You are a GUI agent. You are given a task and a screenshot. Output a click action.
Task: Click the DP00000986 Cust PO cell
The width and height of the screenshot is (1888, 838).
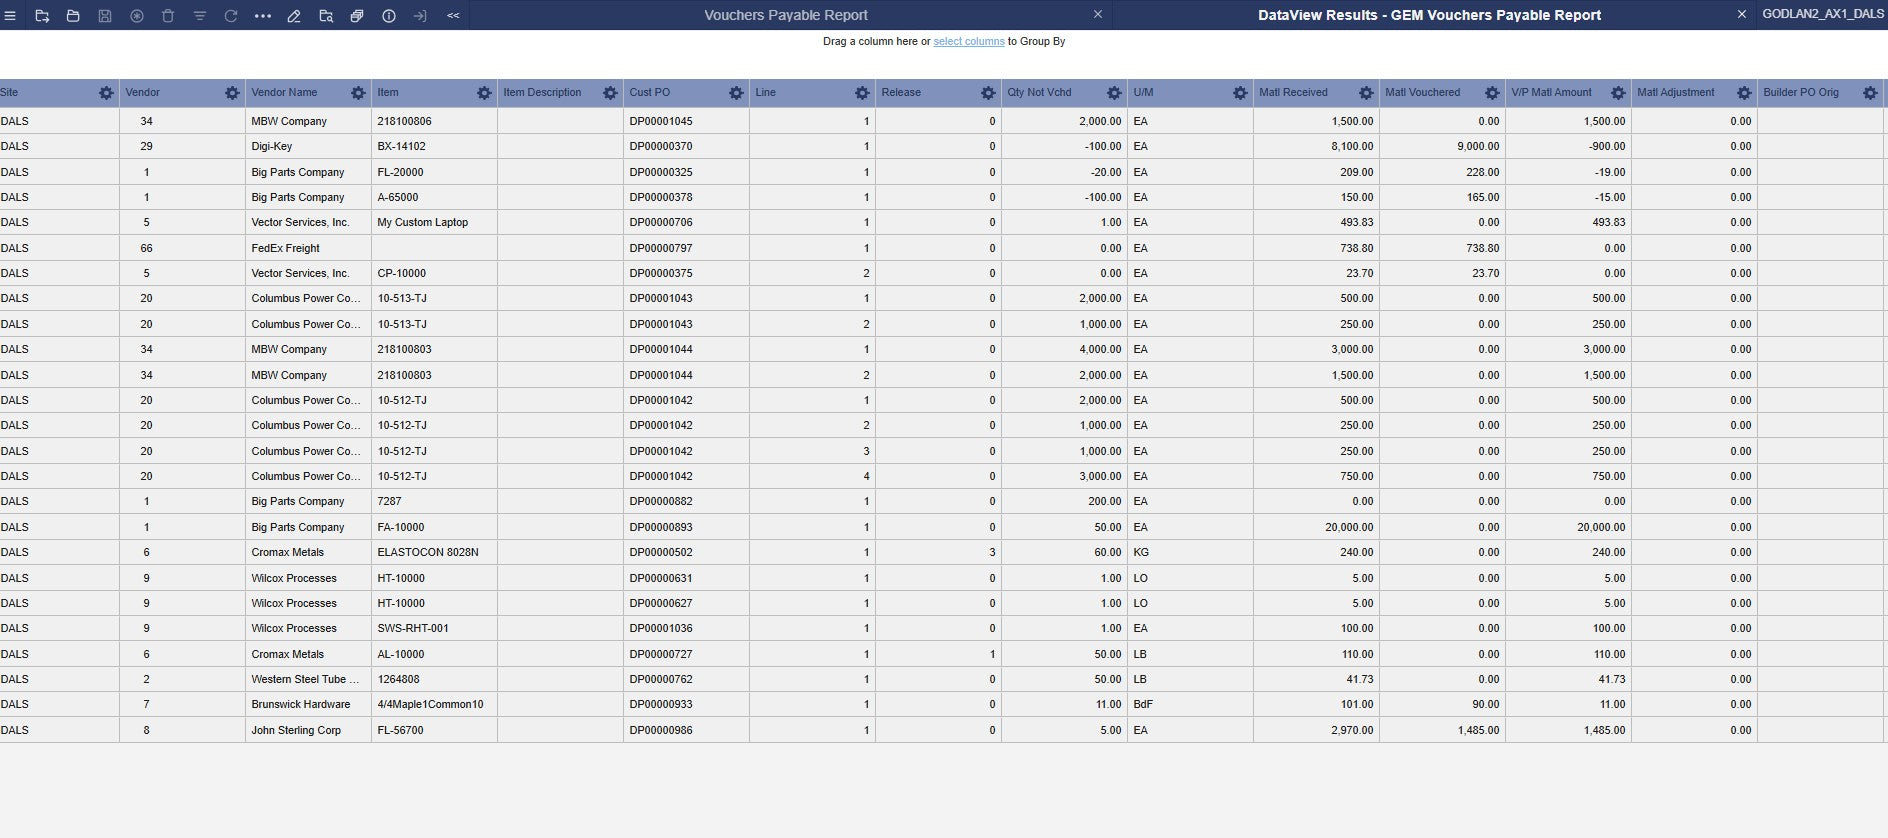click(661, 731)
